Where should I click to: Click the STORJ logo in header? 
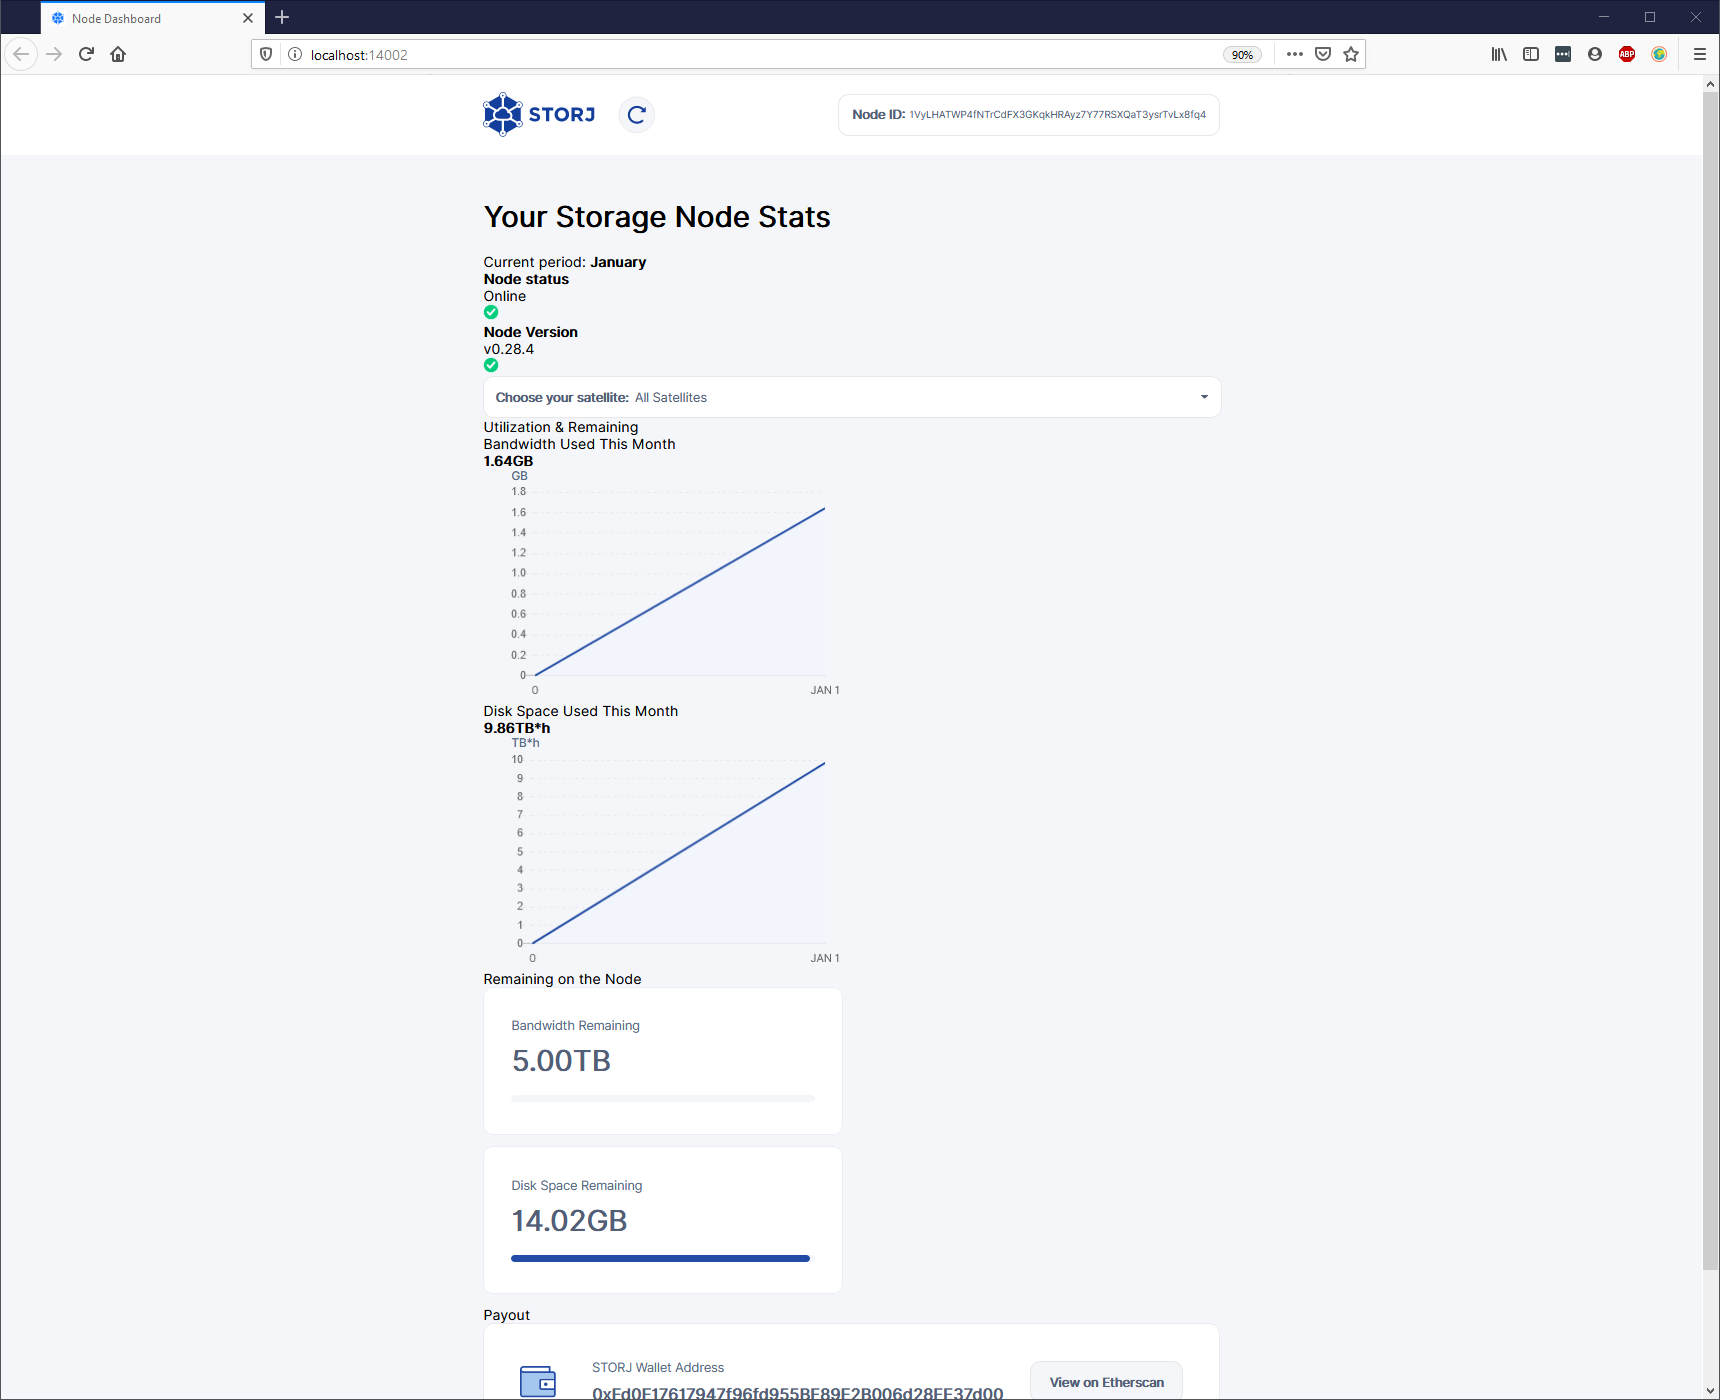click(539, 115)
